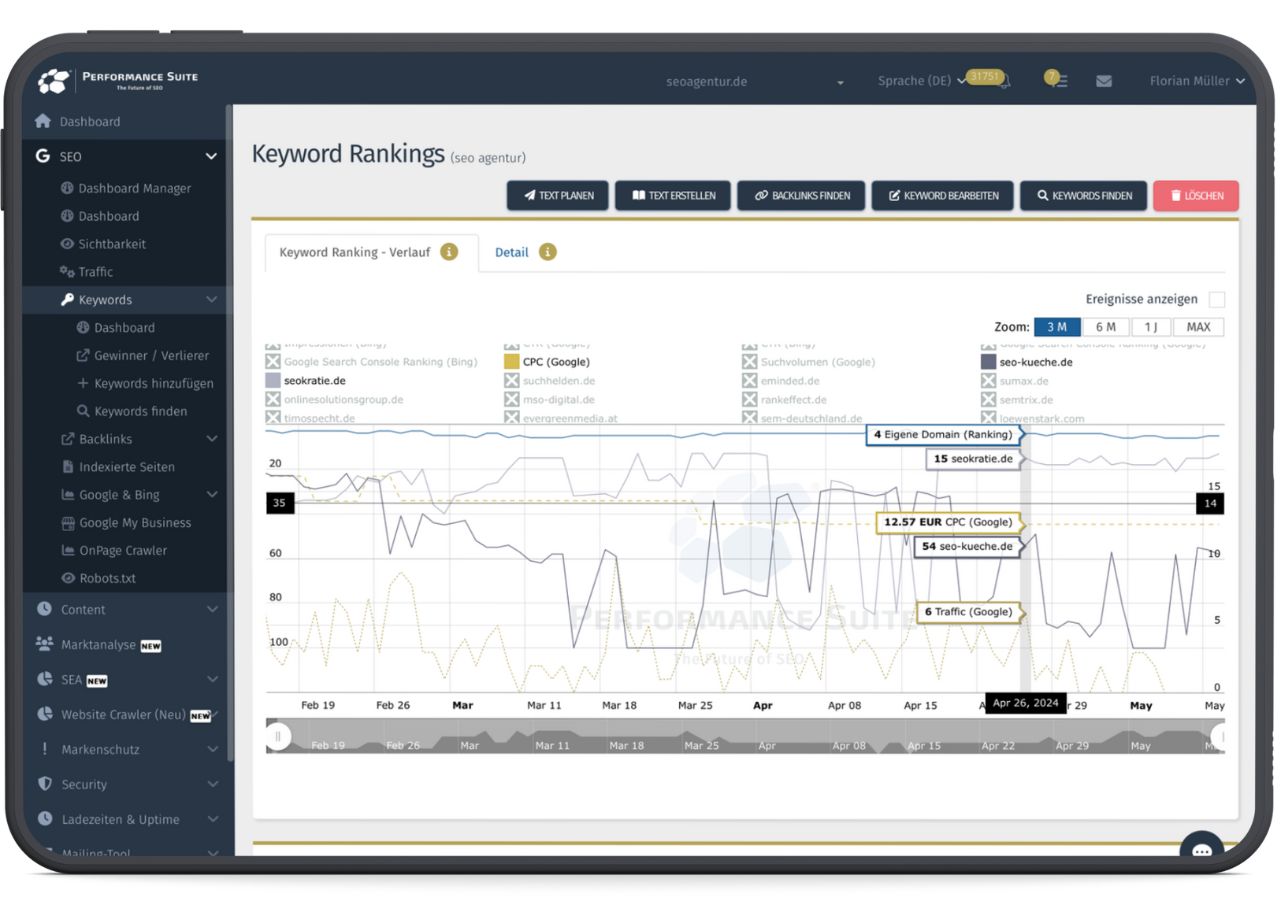The height and width of the screenshot is (924, 1280).
Task: Open the Dashboard home icon in sidebar
Action: pos(42,121)
